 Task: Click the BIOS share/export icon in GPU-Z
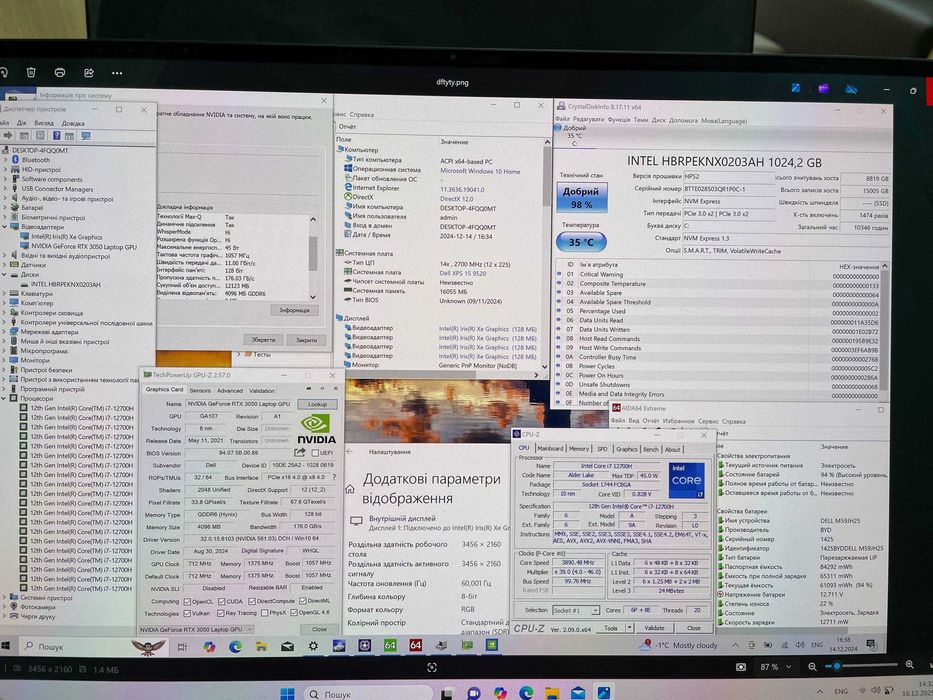coord(299,453)
